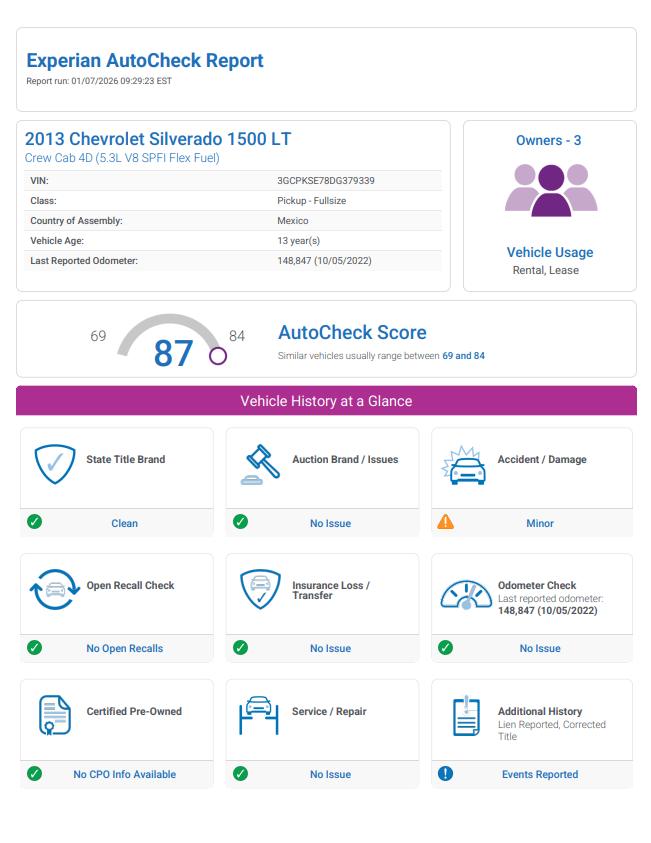Image resolution: width=651 pixels, height=843 pixels.
Task: Click the VIN number value
Action: coord(326,181)
